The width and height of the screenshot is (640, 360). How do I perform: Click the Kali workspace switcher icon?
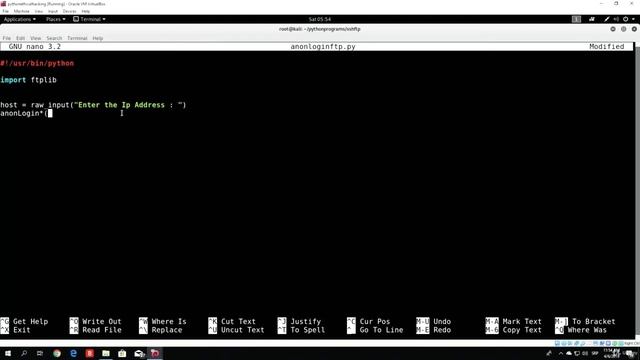[576, 19]
